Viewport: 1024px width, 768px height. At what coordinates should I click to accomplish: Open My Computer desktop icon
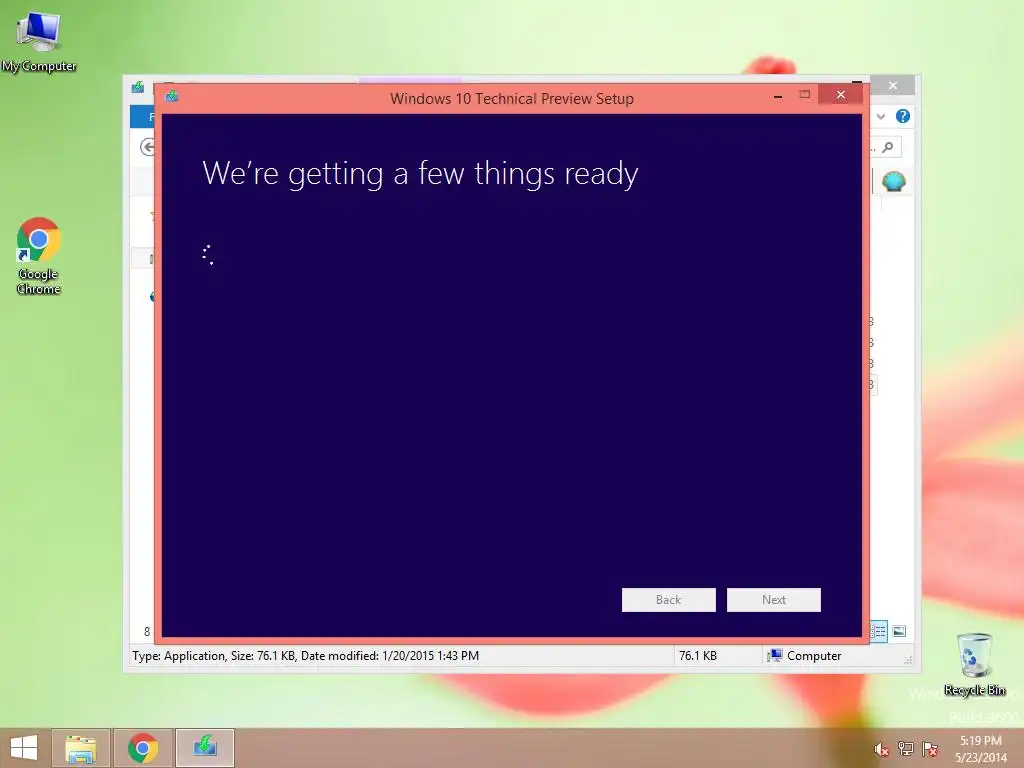point(39,40)
